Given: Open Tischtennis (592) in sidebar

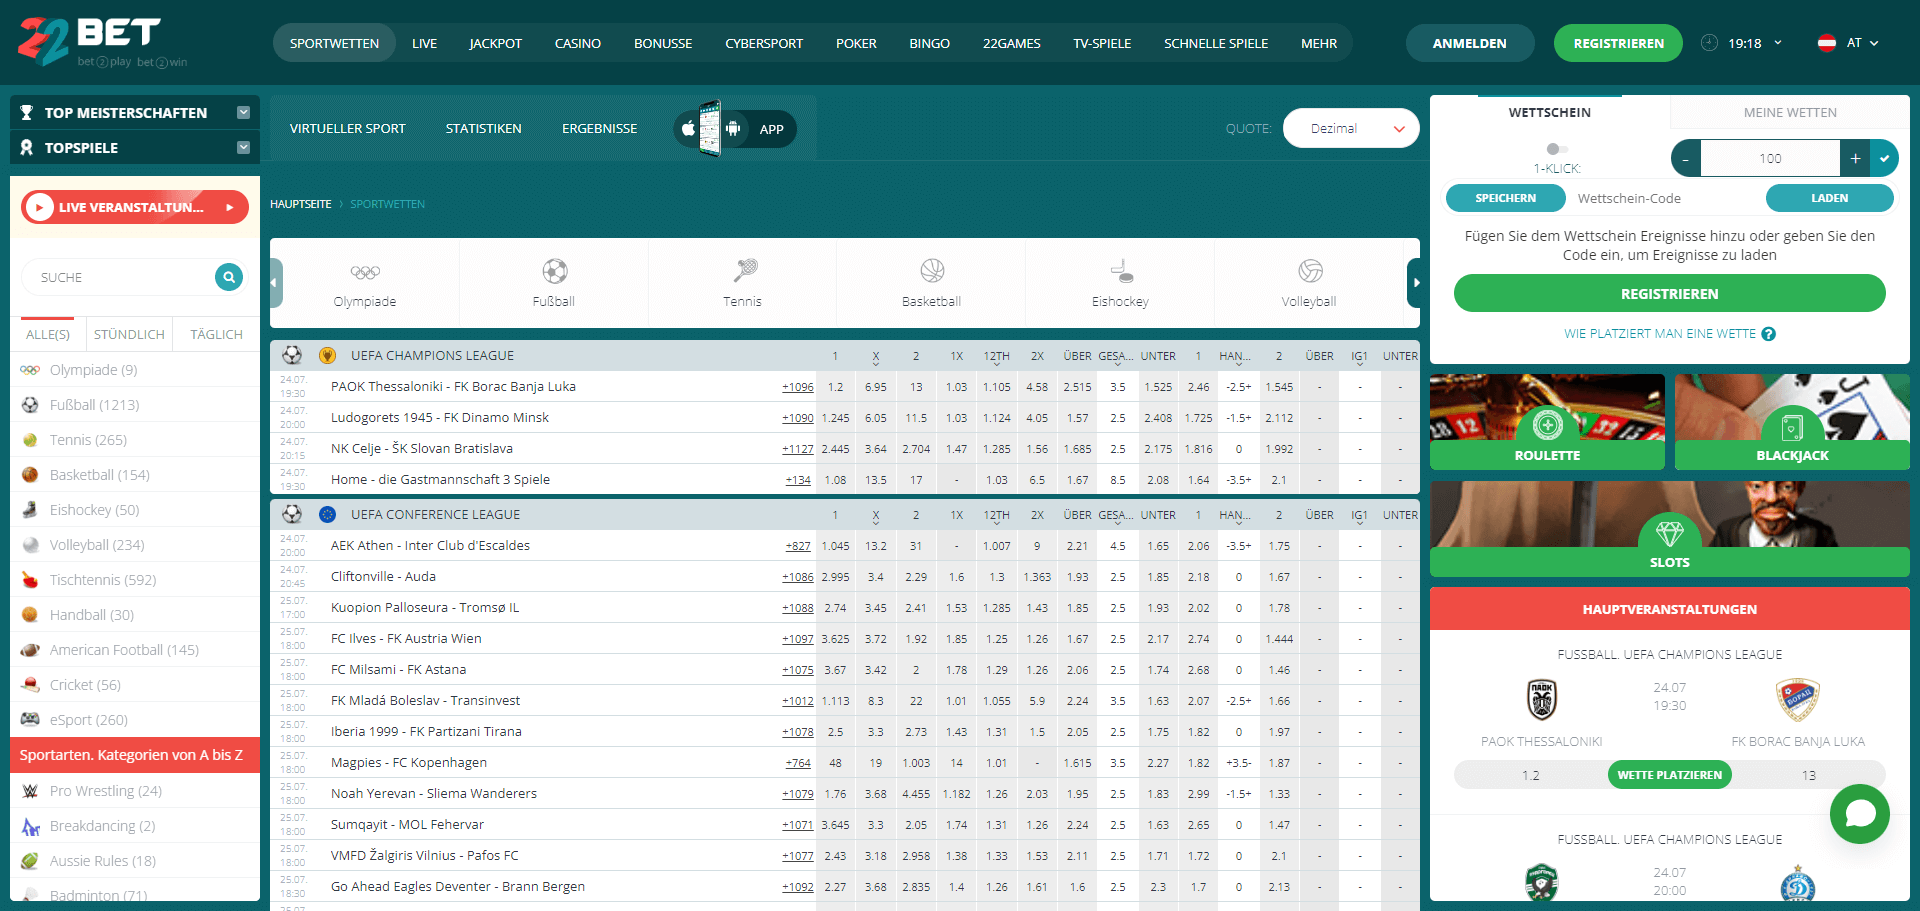Looking at the screenshot, I should [135, 580].
